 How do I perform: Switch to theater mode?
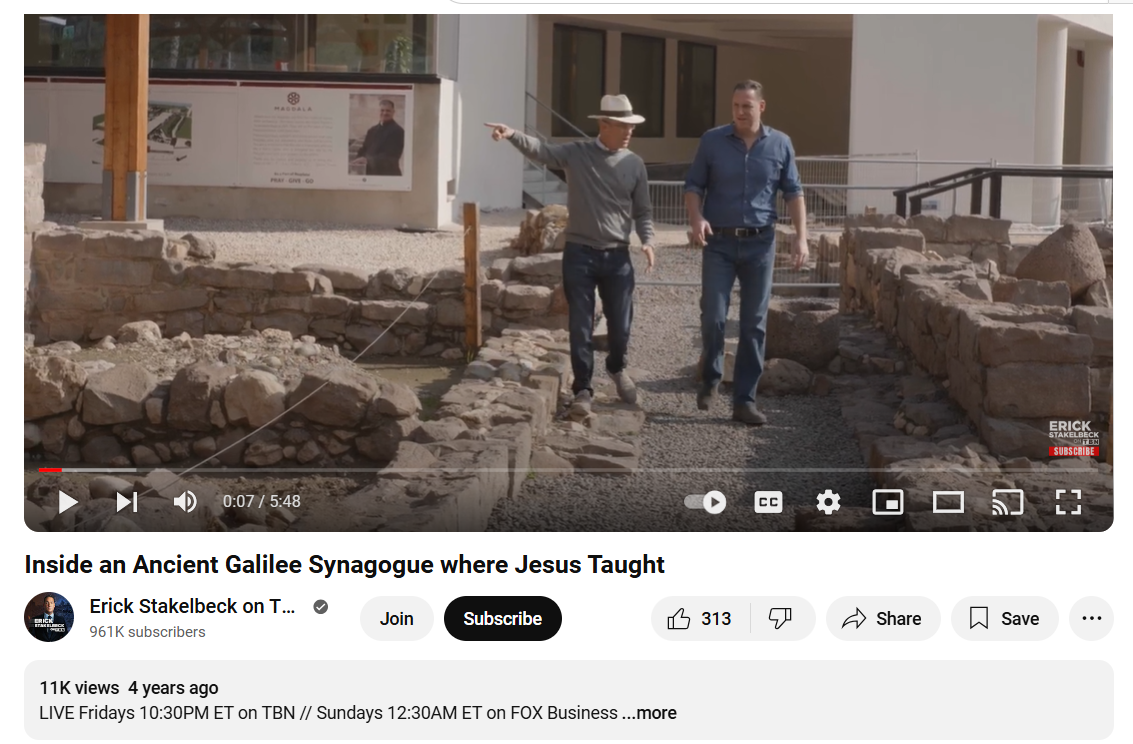948,502
